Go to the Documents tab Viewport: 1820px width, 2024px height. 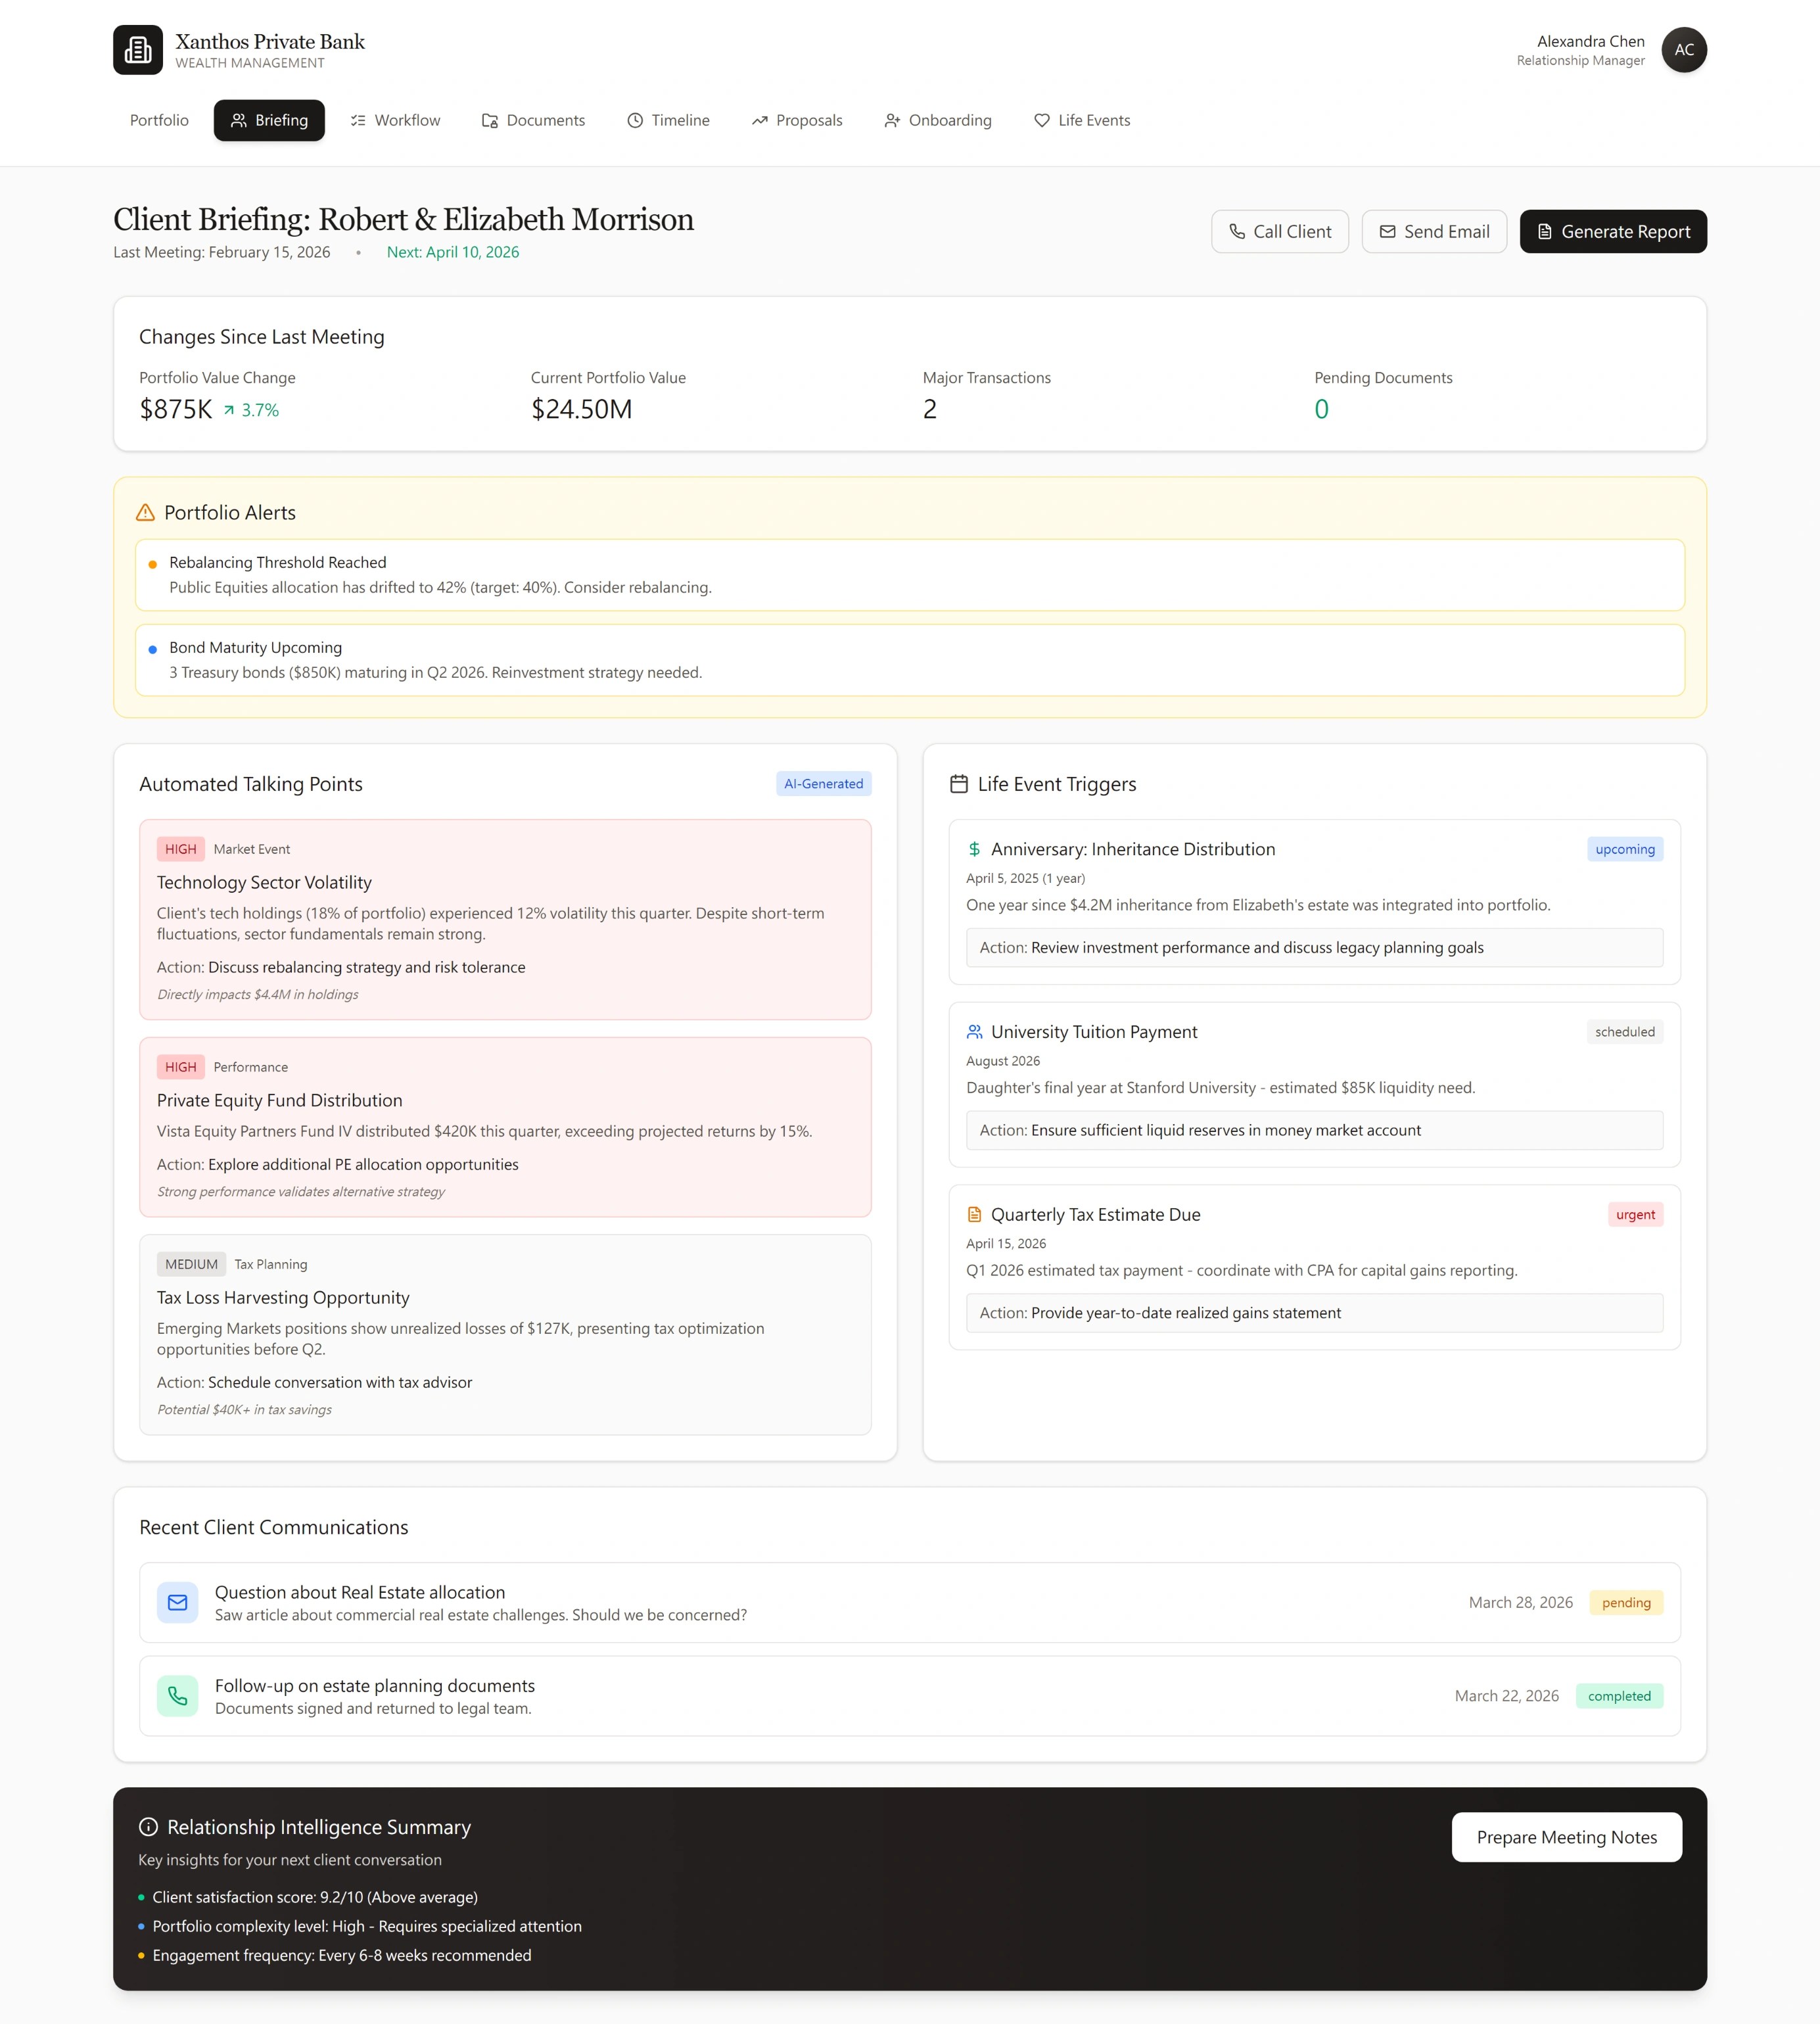click(x=533, y=120)
